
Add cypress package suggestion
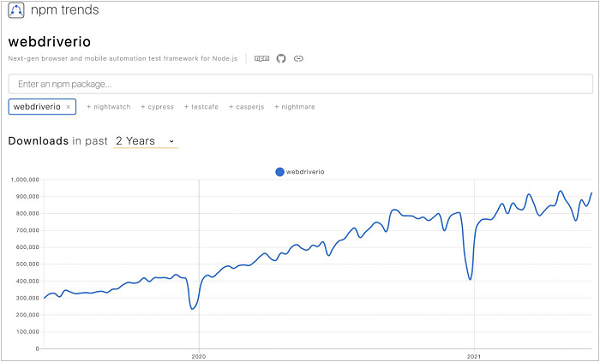point(157,107)
